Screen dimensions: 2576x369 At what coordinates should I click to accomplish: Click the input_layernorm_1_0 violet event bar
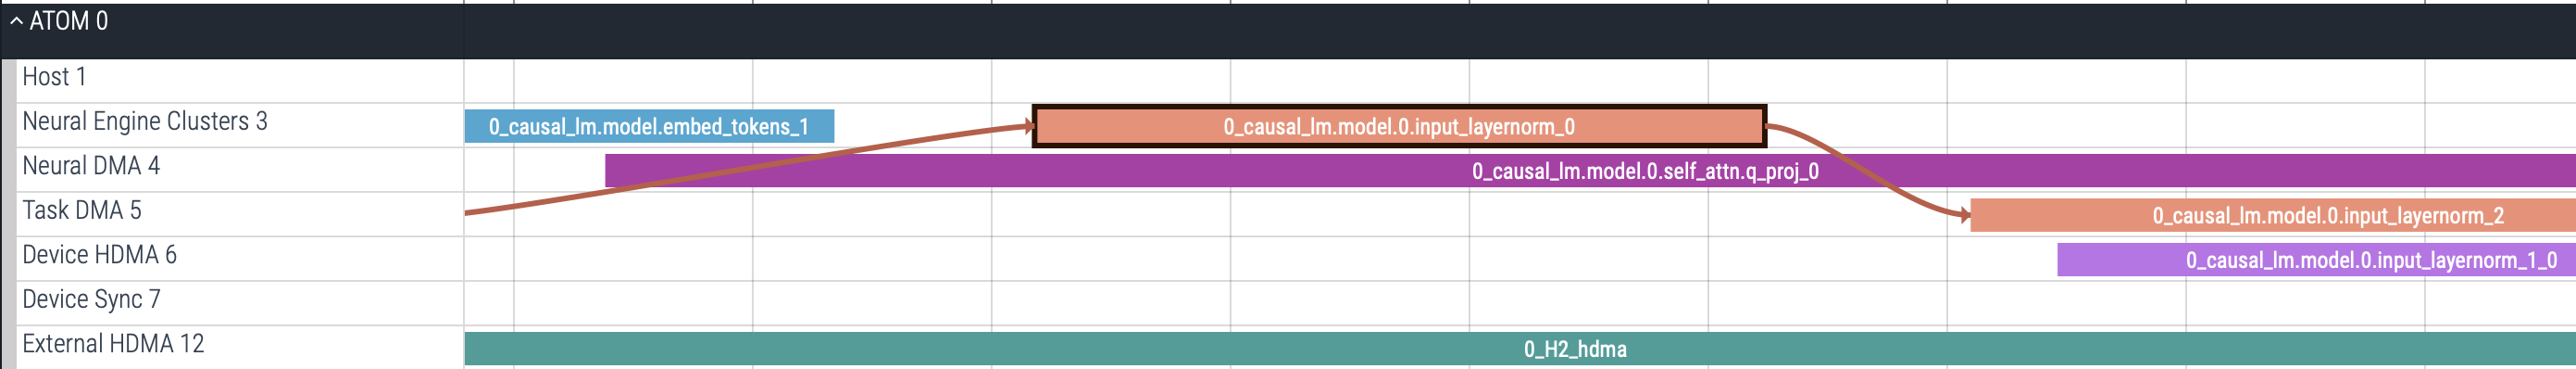coord(2316,260)
